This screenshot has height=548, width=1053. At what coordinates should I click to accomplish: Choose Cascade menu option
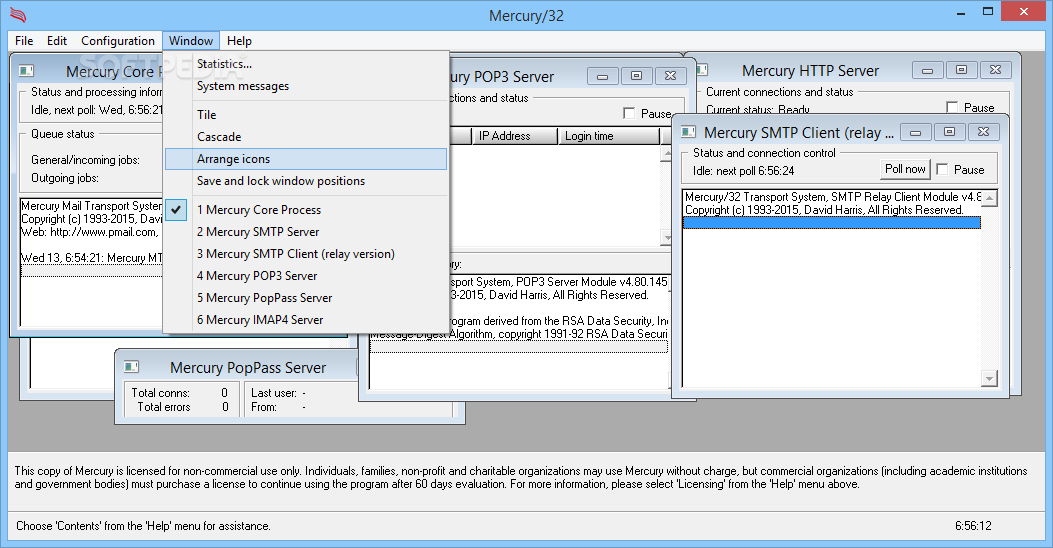pyautogui.click(x=306, y=137)
